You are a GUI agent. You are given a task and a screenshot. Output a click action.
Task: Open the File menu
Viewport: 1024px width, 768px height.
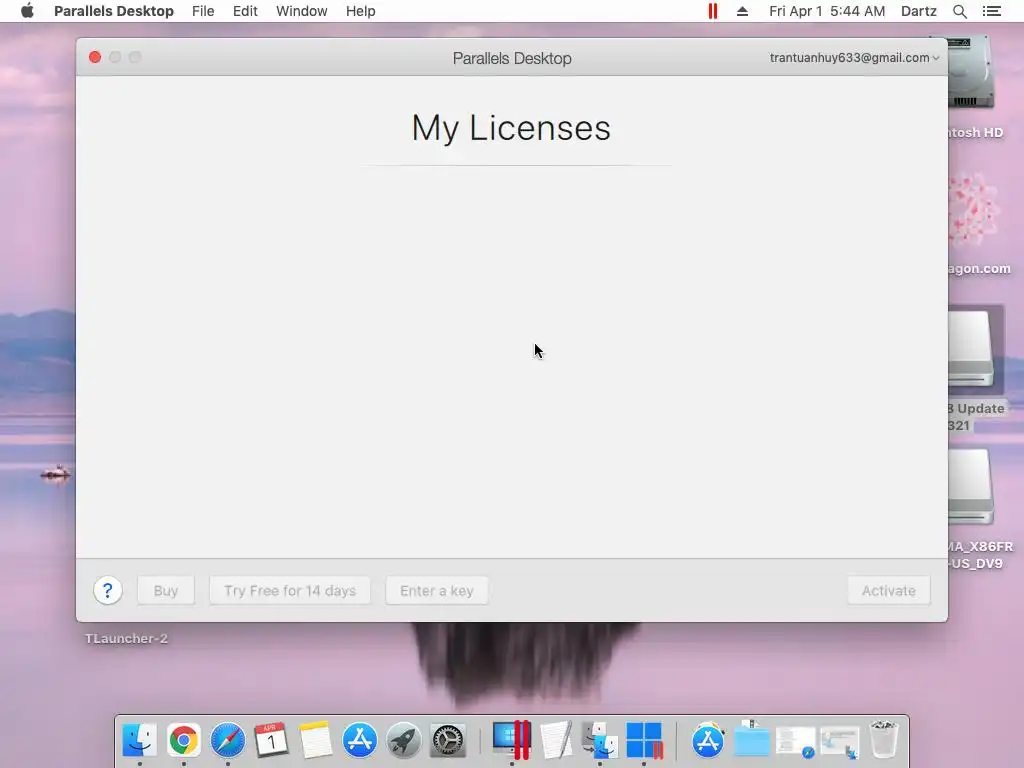point(203,11)
